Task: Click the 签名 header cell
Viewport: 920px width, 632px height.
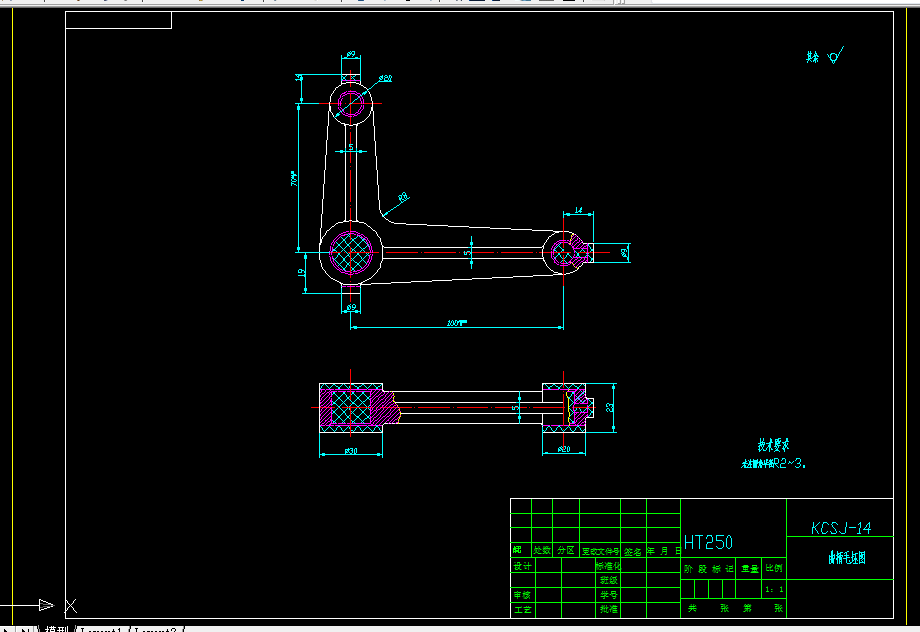Action: 633,552
